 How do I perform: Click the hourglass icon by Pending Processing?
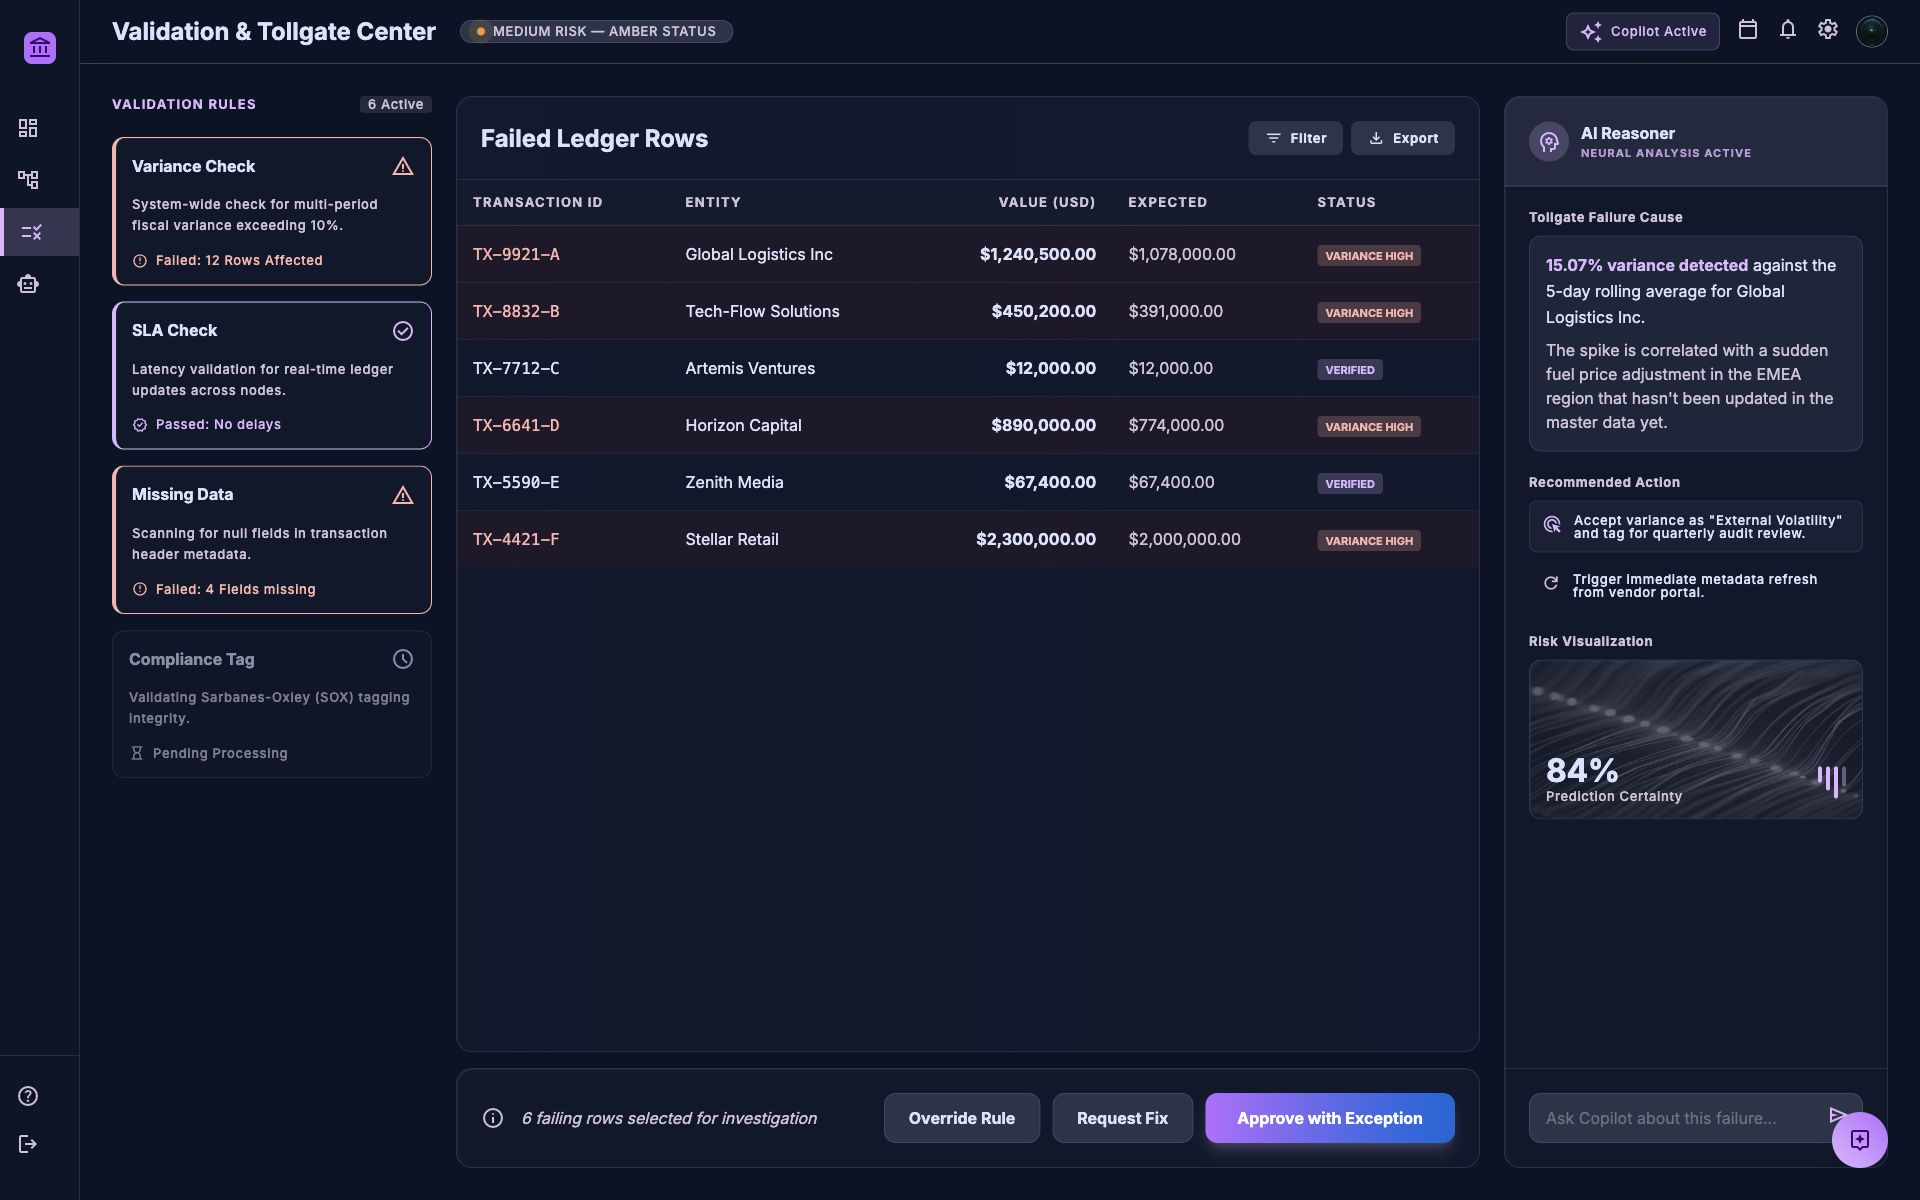[137, 753]
